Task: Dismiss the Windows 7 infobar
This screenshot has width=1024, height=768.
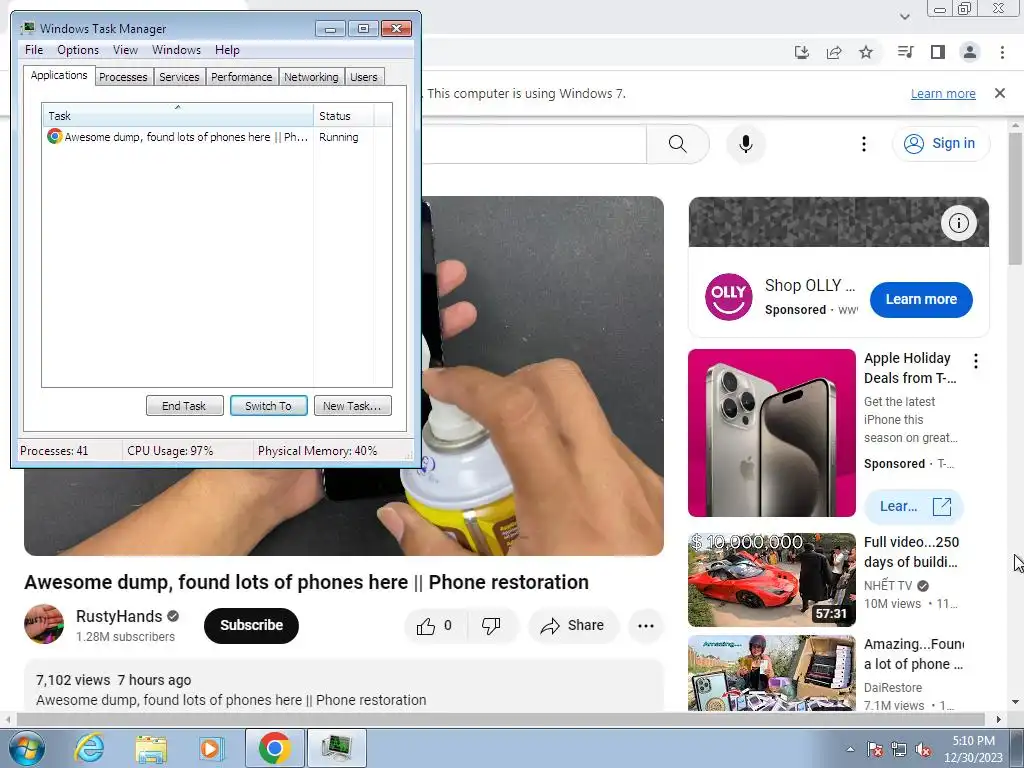Action: click(x=1000, y=93)
